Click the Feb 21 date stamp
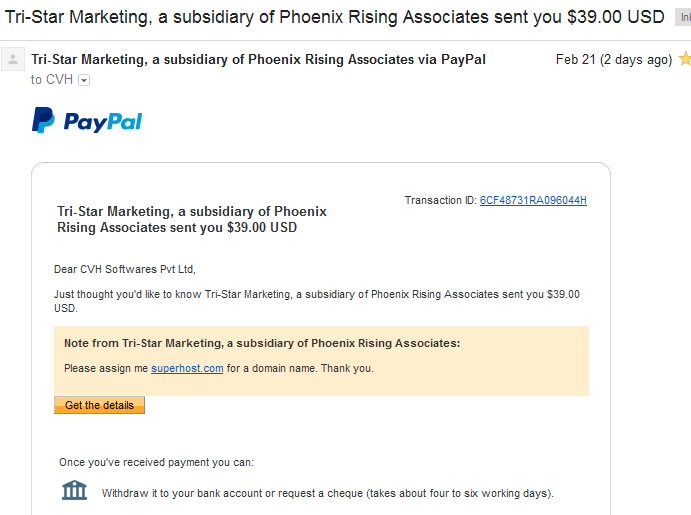This screenshot has height=515, width=691. click(614, 59)
